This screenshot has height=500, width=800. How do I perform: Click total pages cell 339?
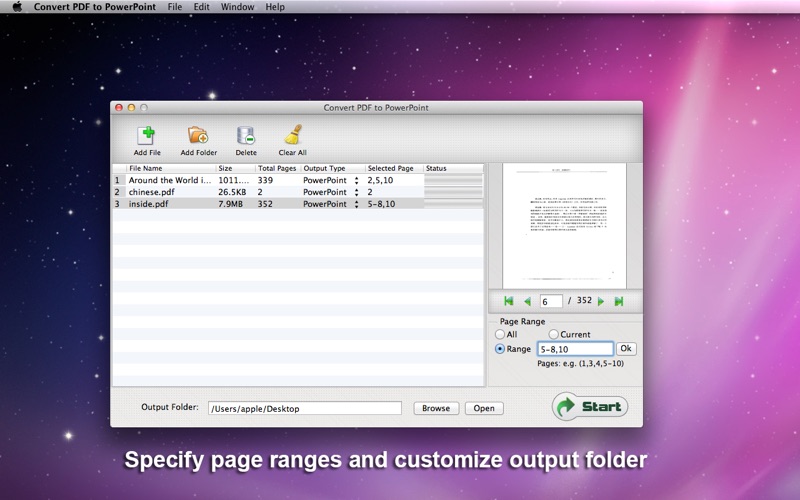(x=265, y=180)
